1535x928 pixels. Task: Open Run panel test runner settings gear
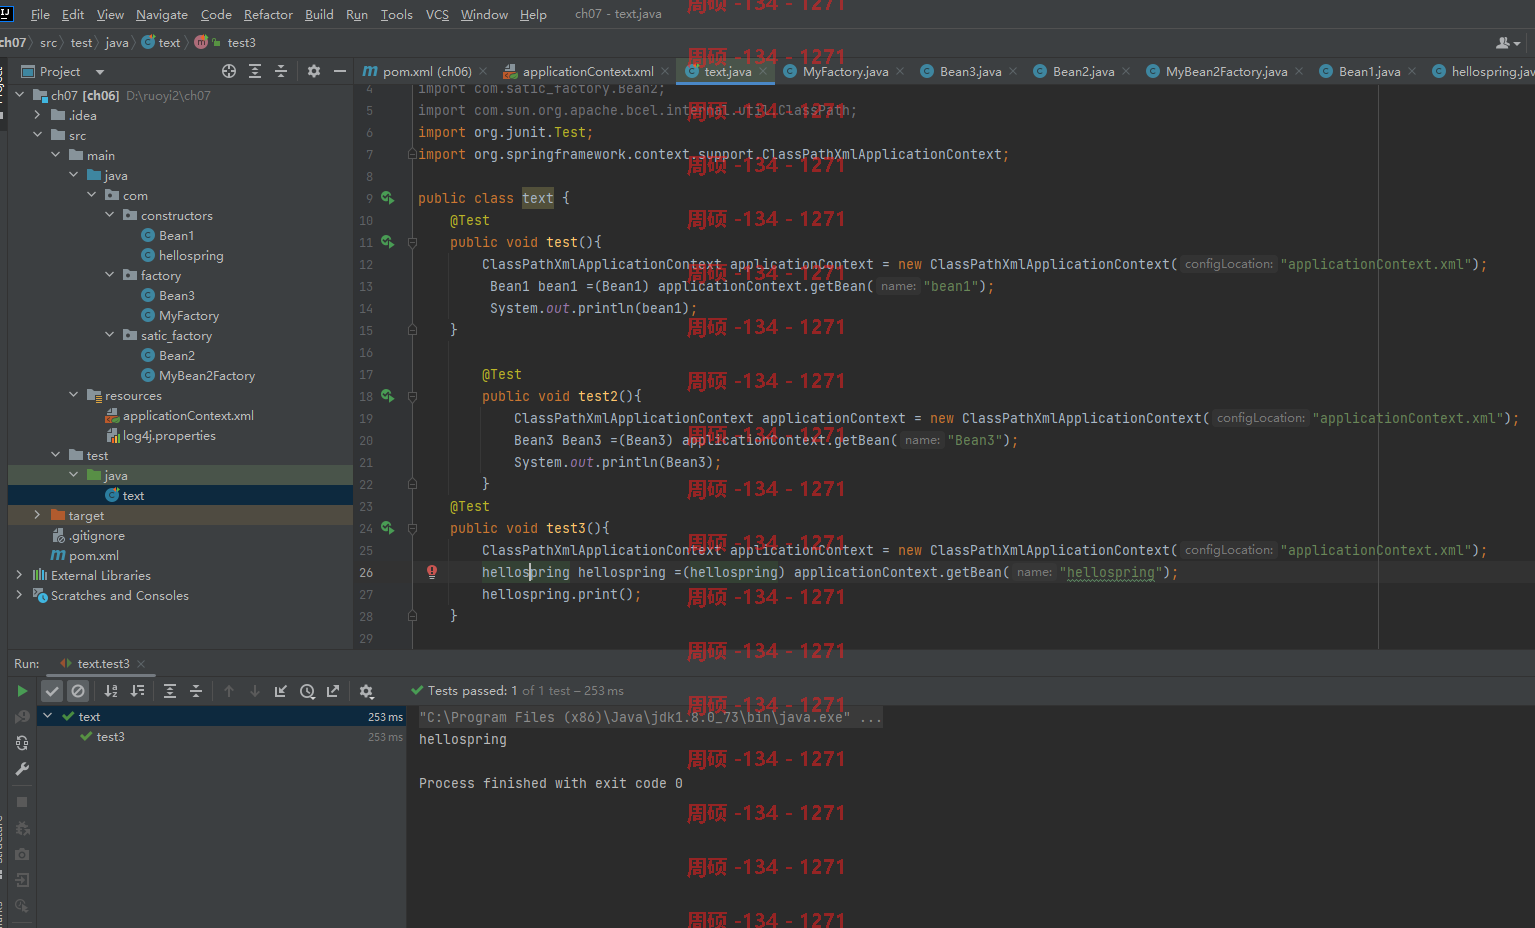coord(366,691)
